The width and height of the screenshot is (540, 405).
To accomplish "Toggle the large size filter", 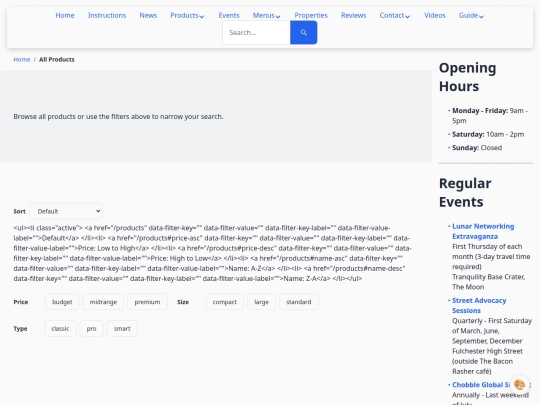I will pos(261,302).
